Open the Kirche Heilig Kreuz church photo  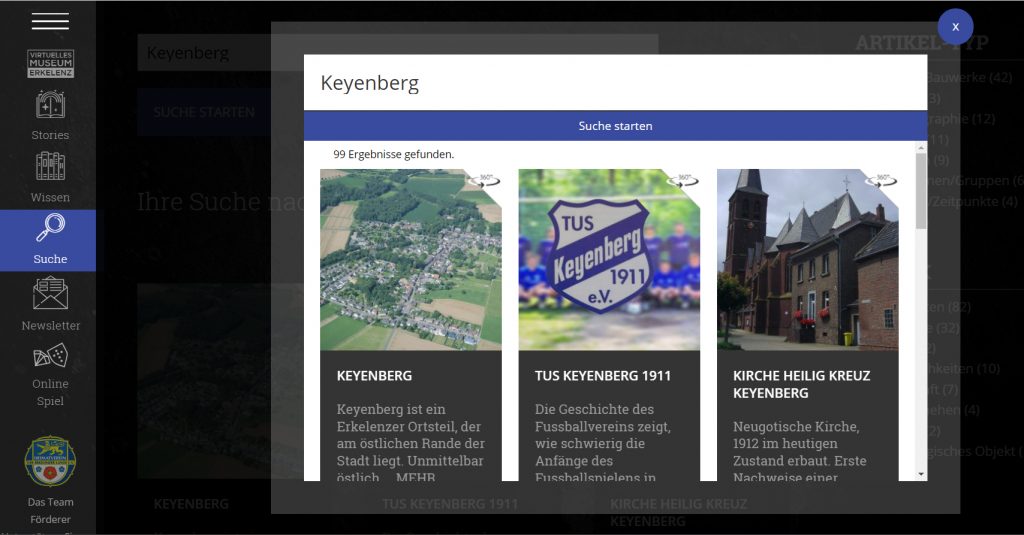[807, 260]
